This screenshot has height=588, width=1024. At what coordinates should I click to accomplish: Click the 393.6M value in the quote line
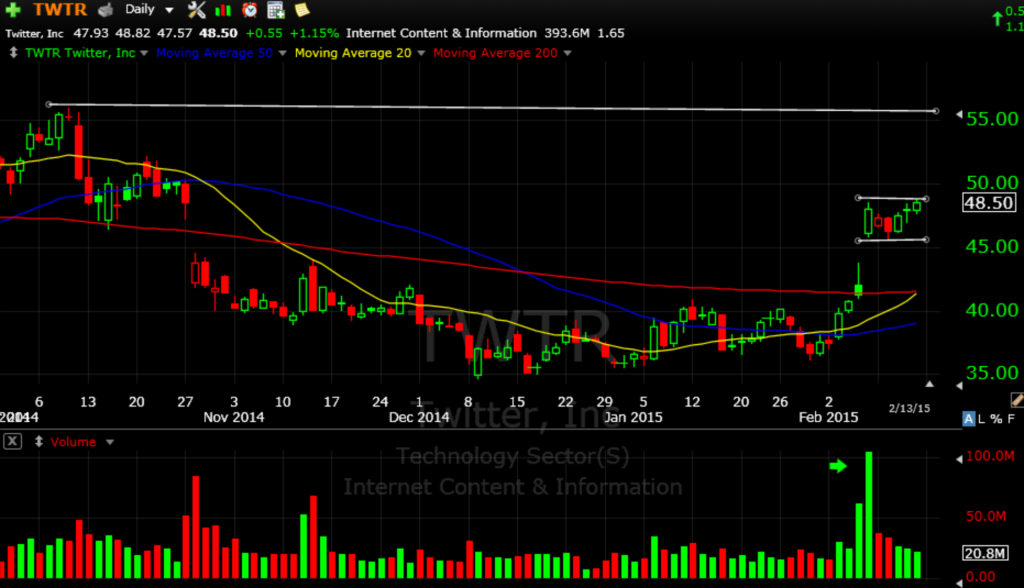click(567, 33)
